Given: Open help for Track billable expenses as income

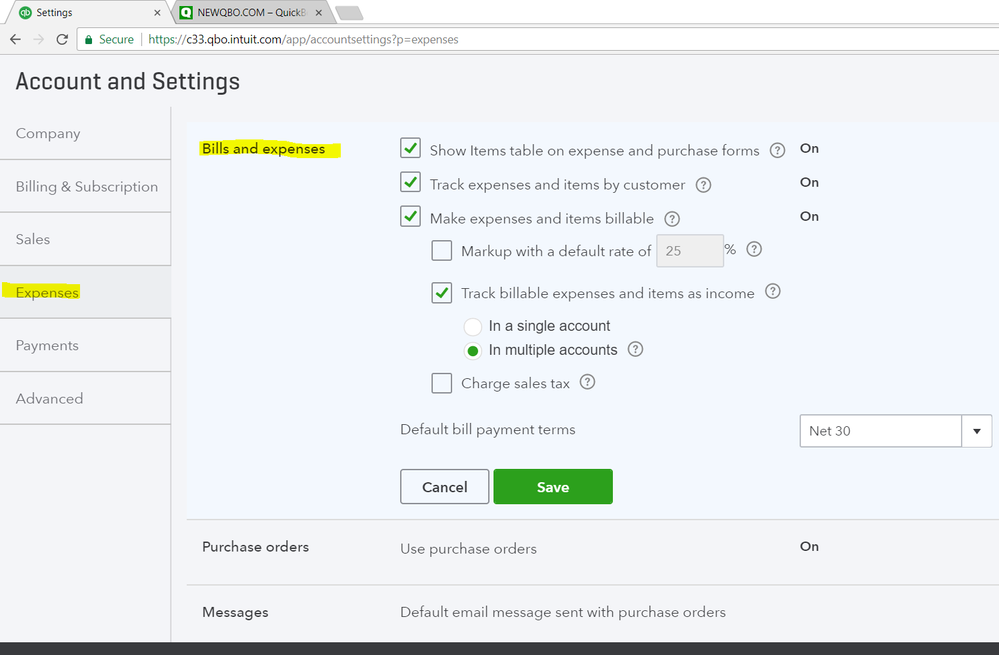Looking at the screenshot, I should pos(772,293).
